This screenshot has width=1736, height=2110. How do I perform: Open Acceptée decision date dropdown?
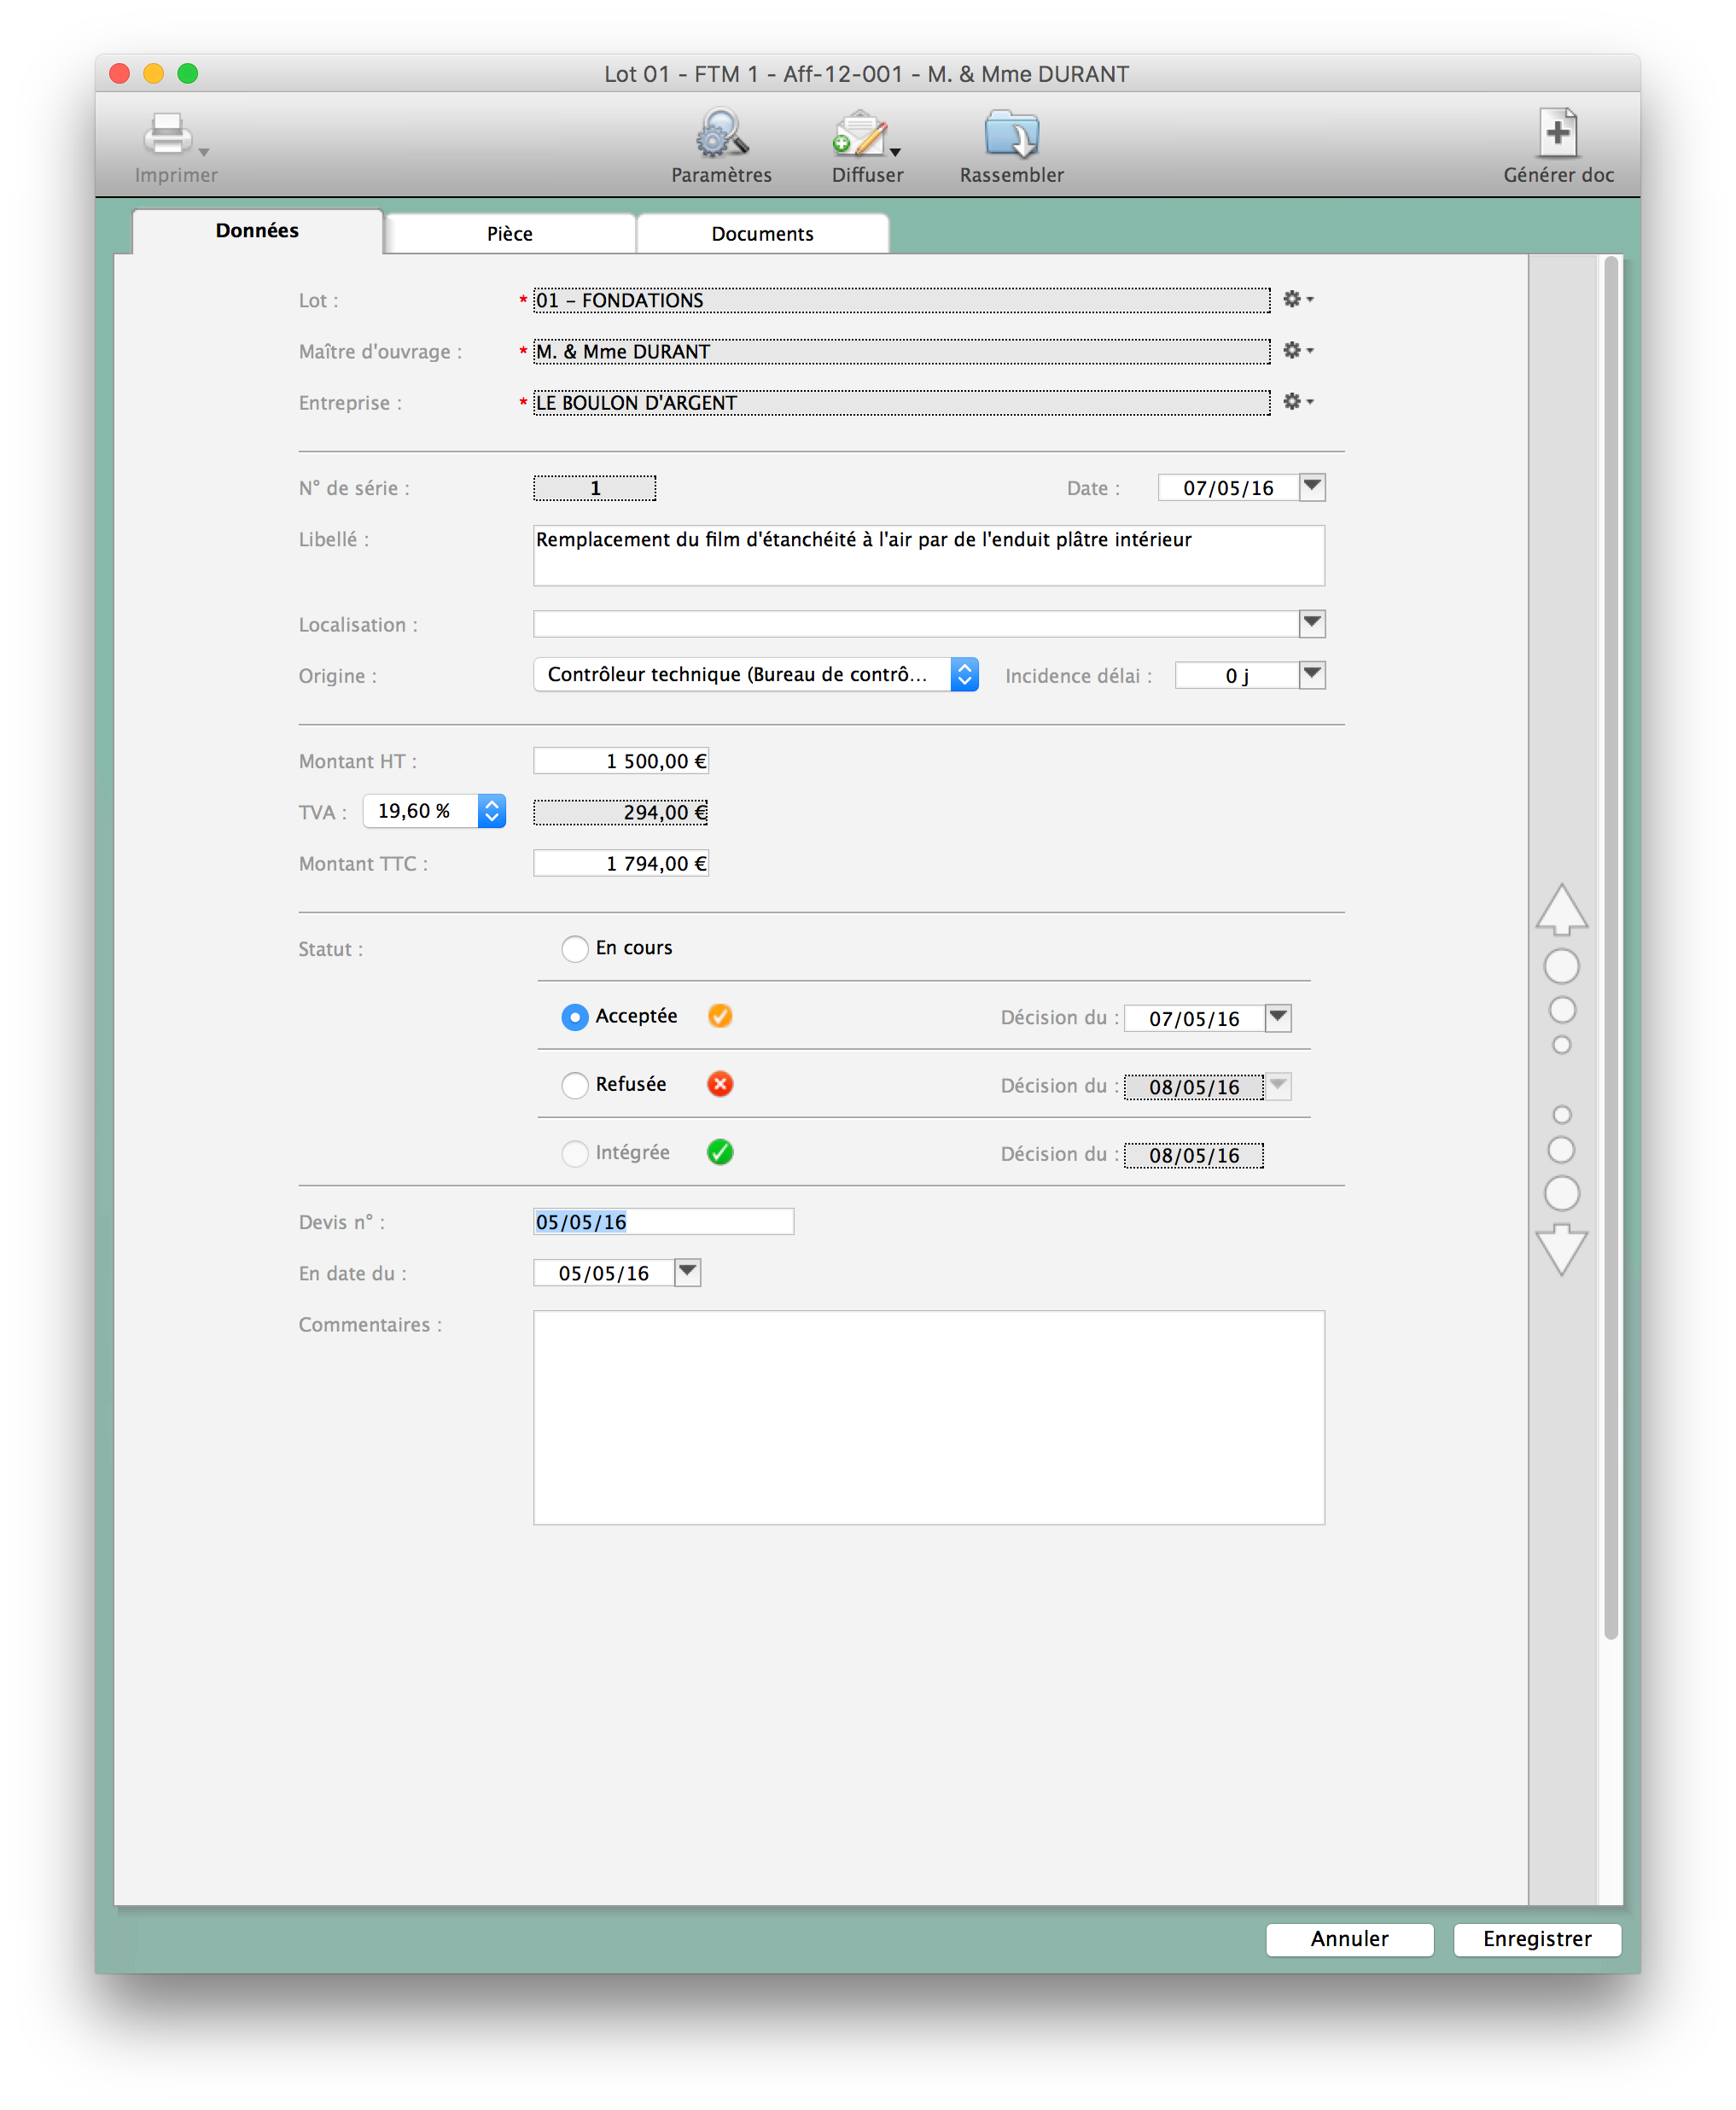pos(1278,1017)
